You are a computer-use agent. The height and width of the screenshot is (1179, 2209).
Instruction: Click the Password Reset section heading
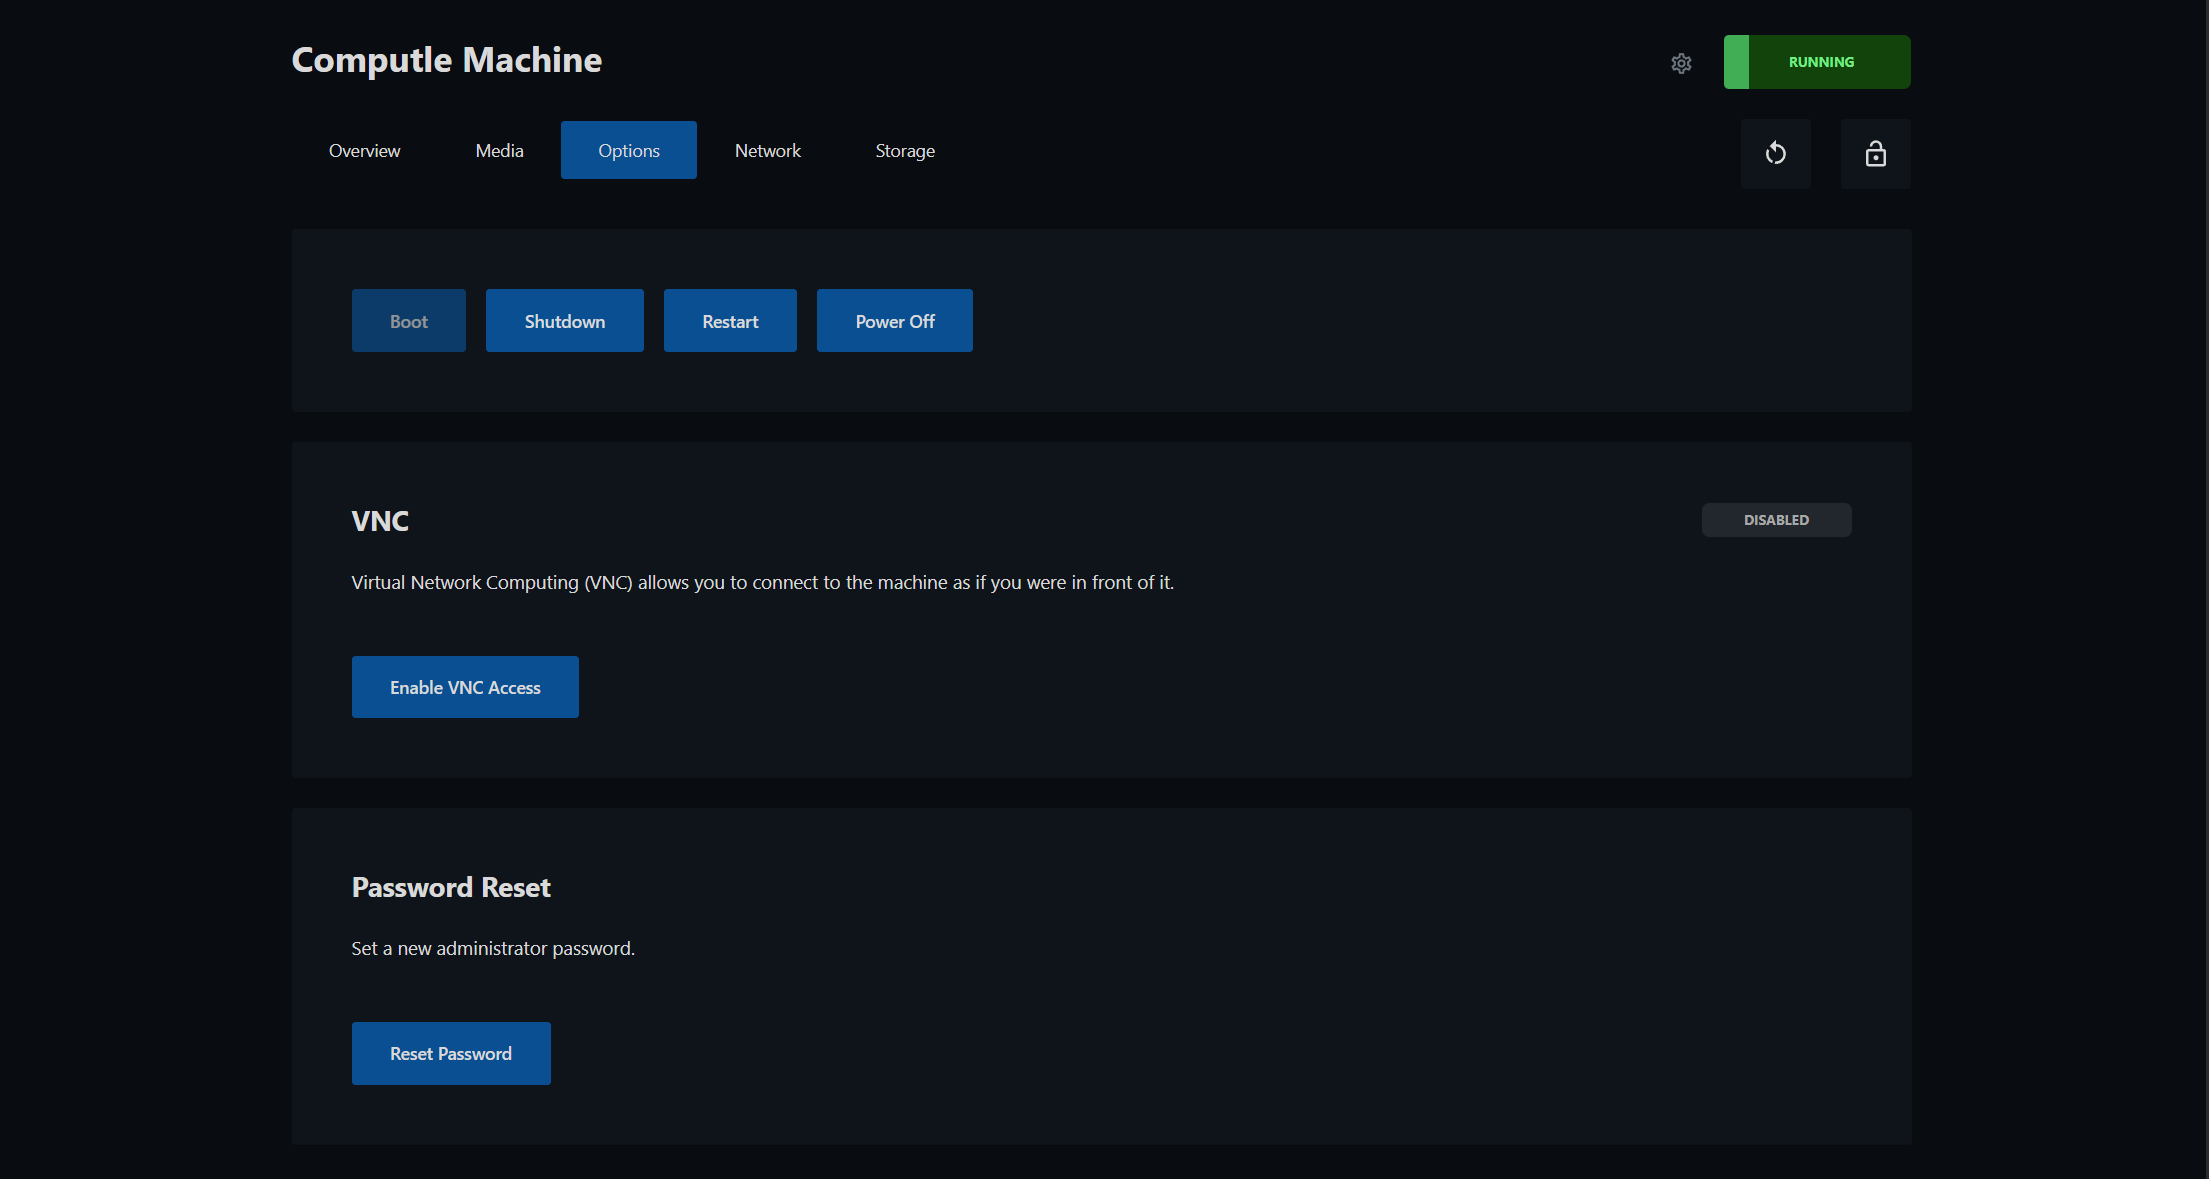click(451, 887)
